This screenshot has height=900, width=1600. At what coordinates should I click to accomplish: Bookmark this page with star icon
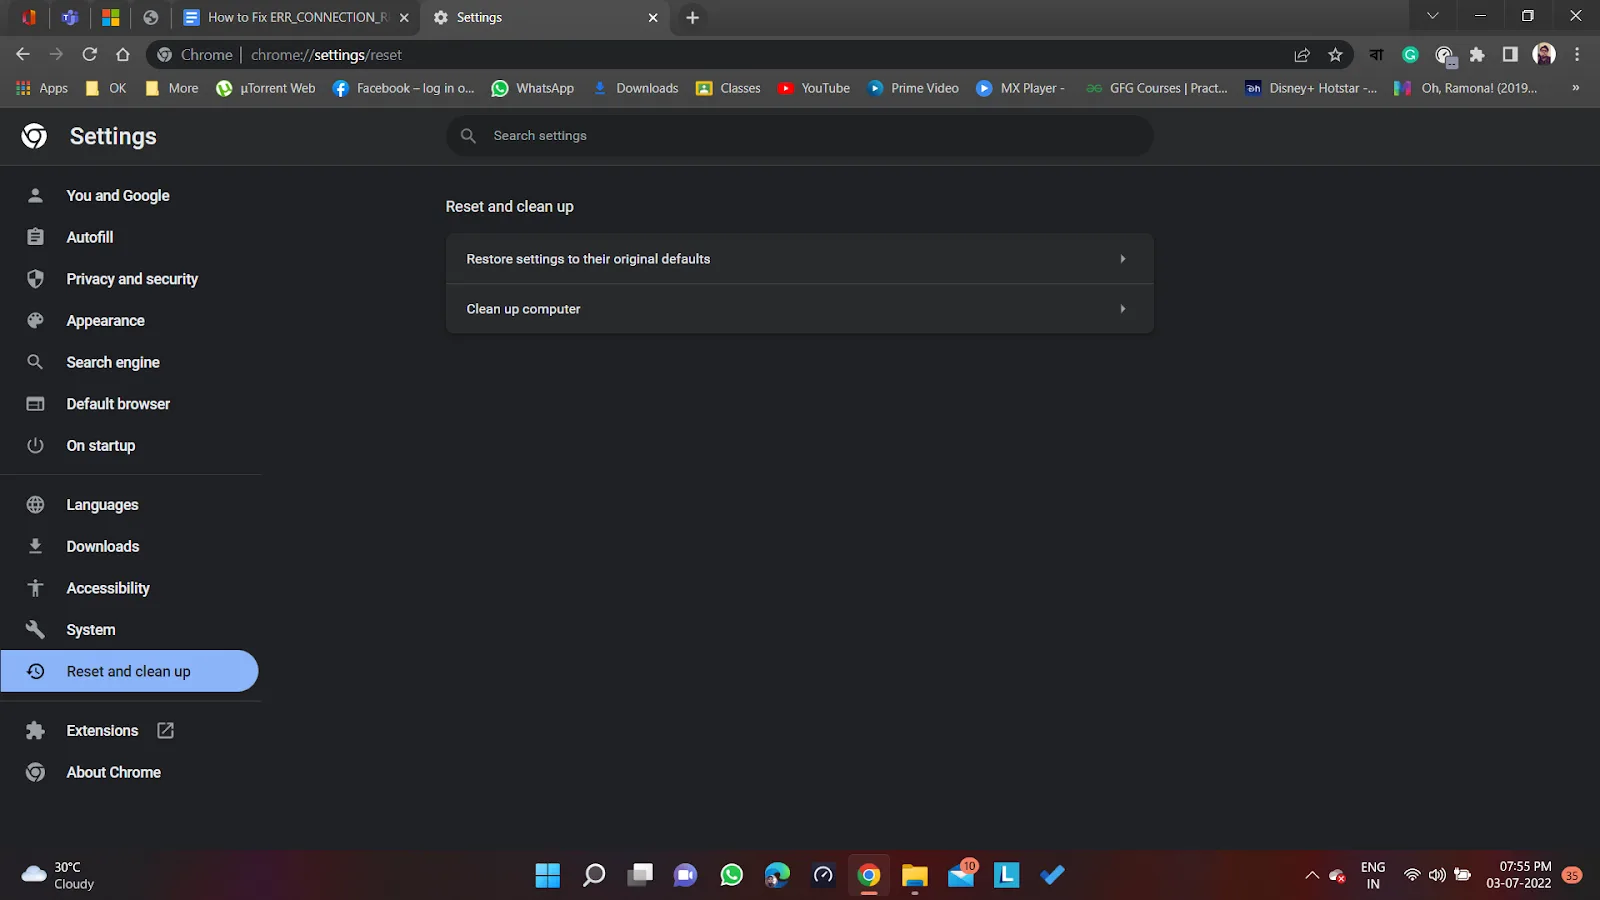point(1335,55)
